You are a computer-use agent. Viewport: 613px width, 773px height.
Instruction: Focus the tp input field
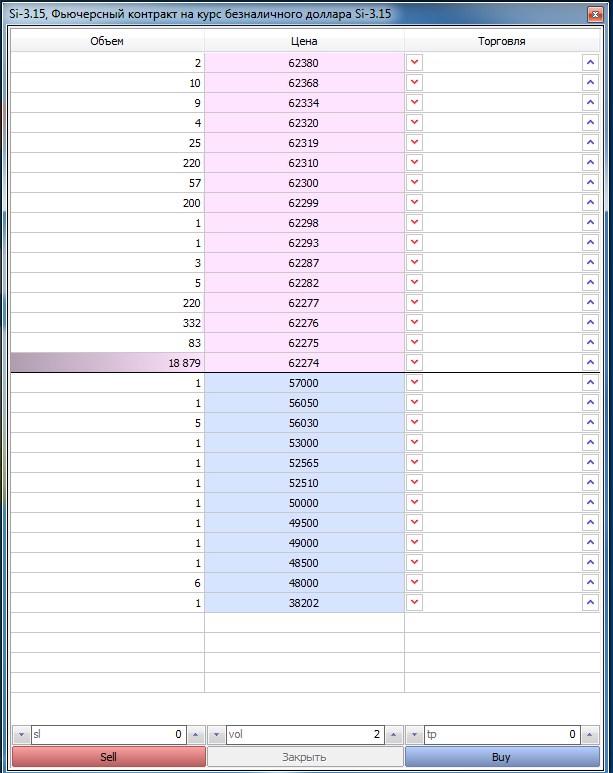[502, 735]
